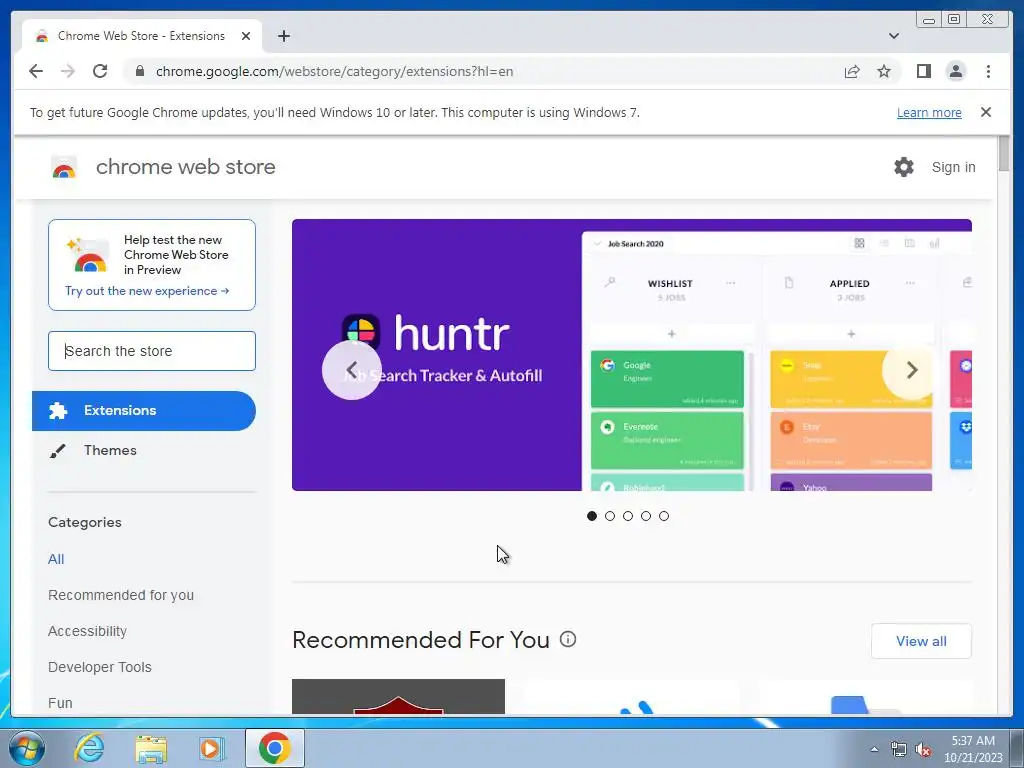1024x768 pixels.
Task: Expand the tab search dropdown arrow
Action: click(893, 36)
